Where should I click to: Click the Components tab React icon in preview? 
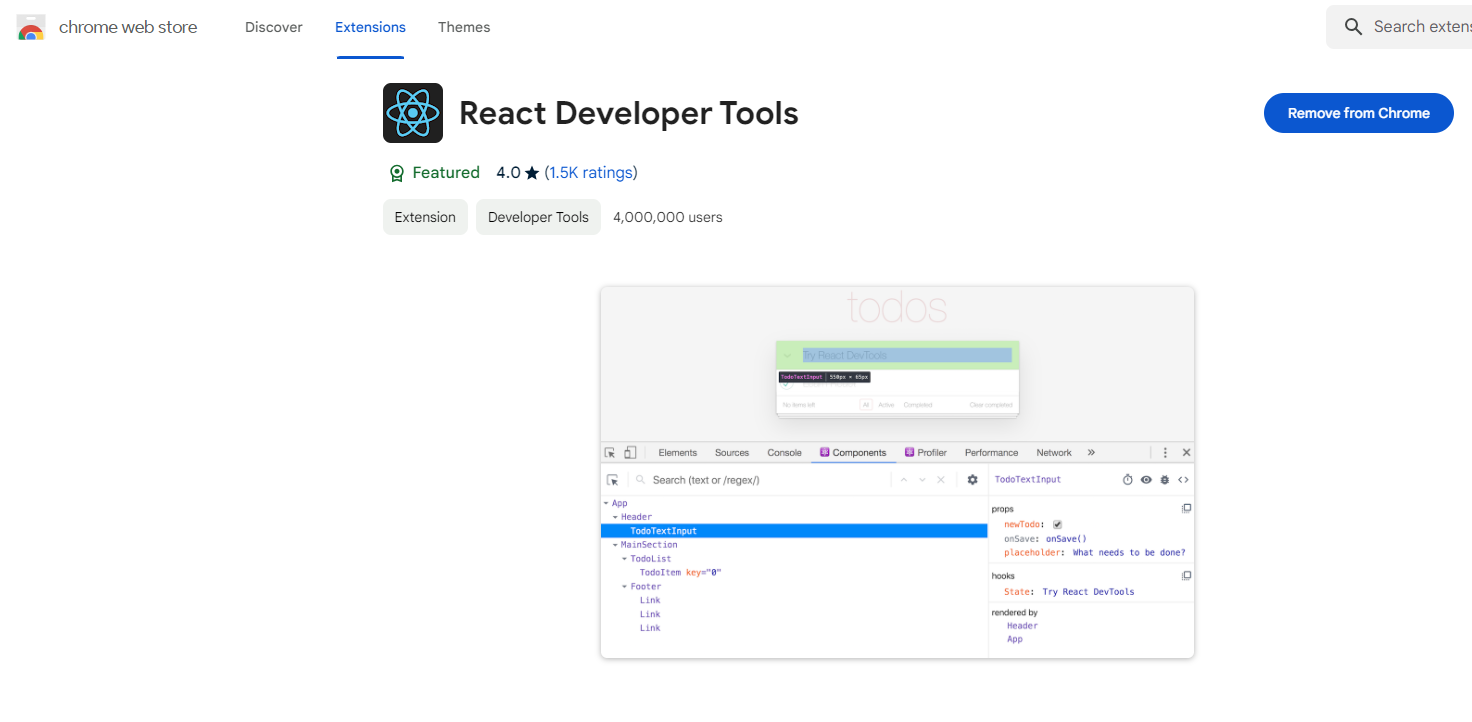(x=825, y=453)
